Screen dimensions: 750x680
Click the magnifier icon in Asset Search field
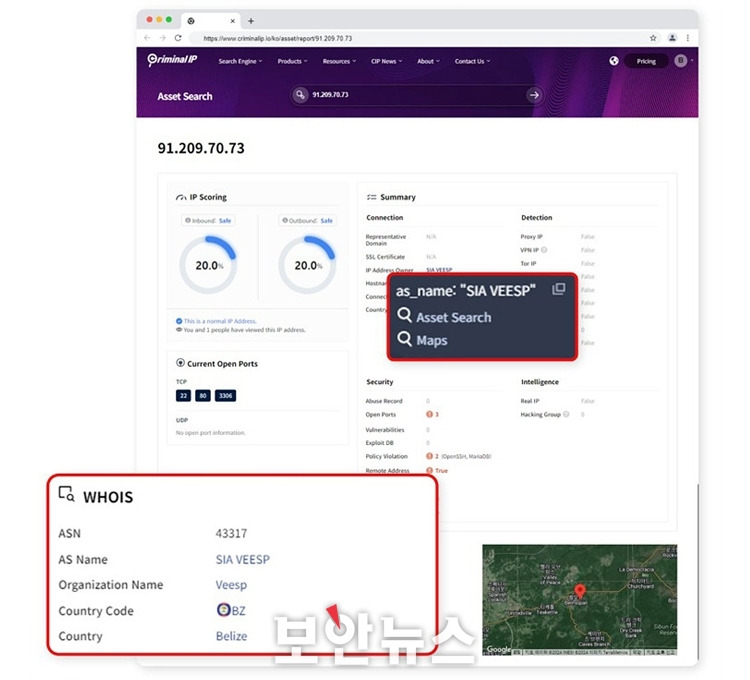(300, 95)
